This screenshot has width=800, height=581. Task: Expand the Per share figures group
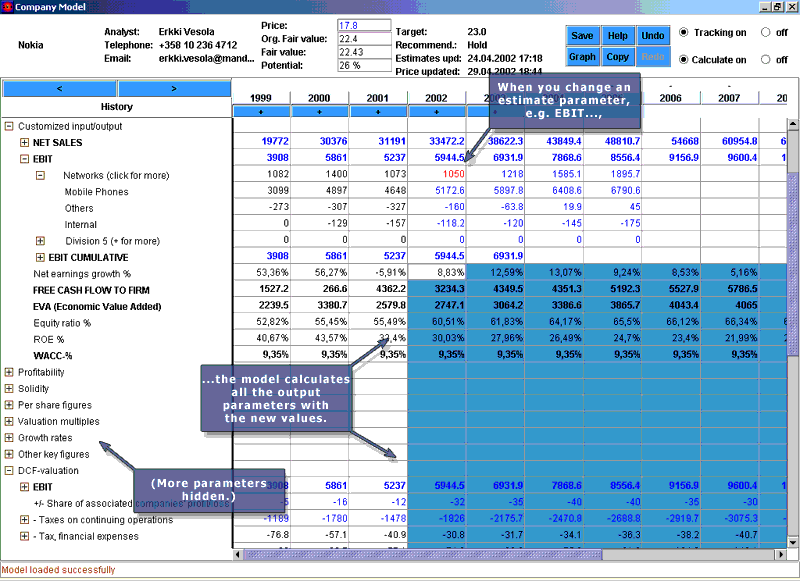9,405
